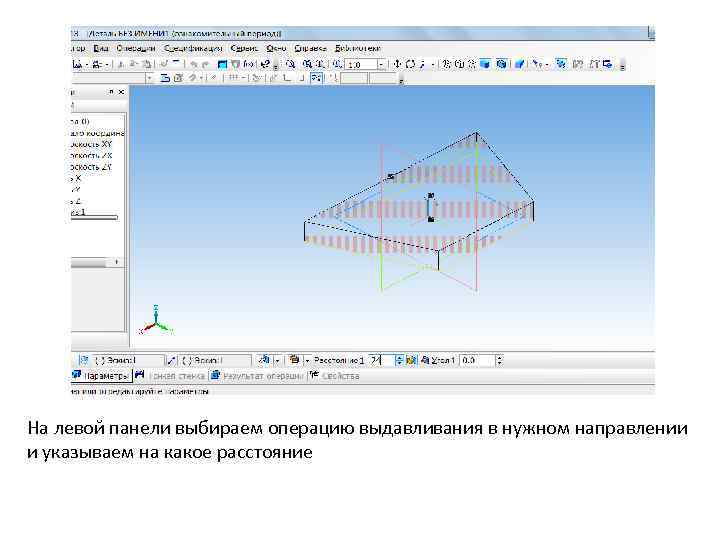Open the empty current-state dropdown
This screenshot has height=540, width=720.
pos(149,78)
